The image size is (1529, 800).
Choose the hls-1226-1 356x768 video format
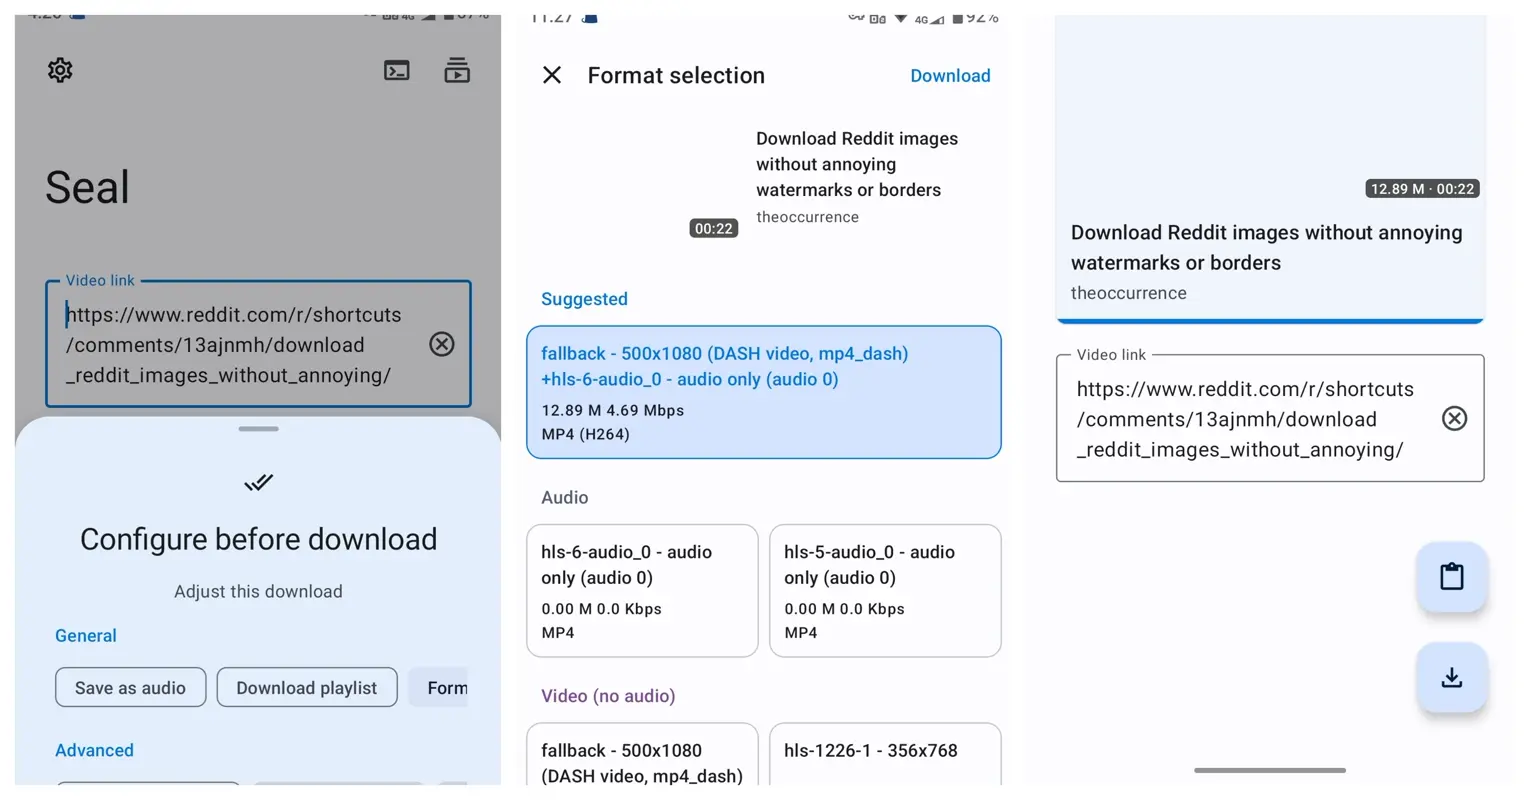884,755
